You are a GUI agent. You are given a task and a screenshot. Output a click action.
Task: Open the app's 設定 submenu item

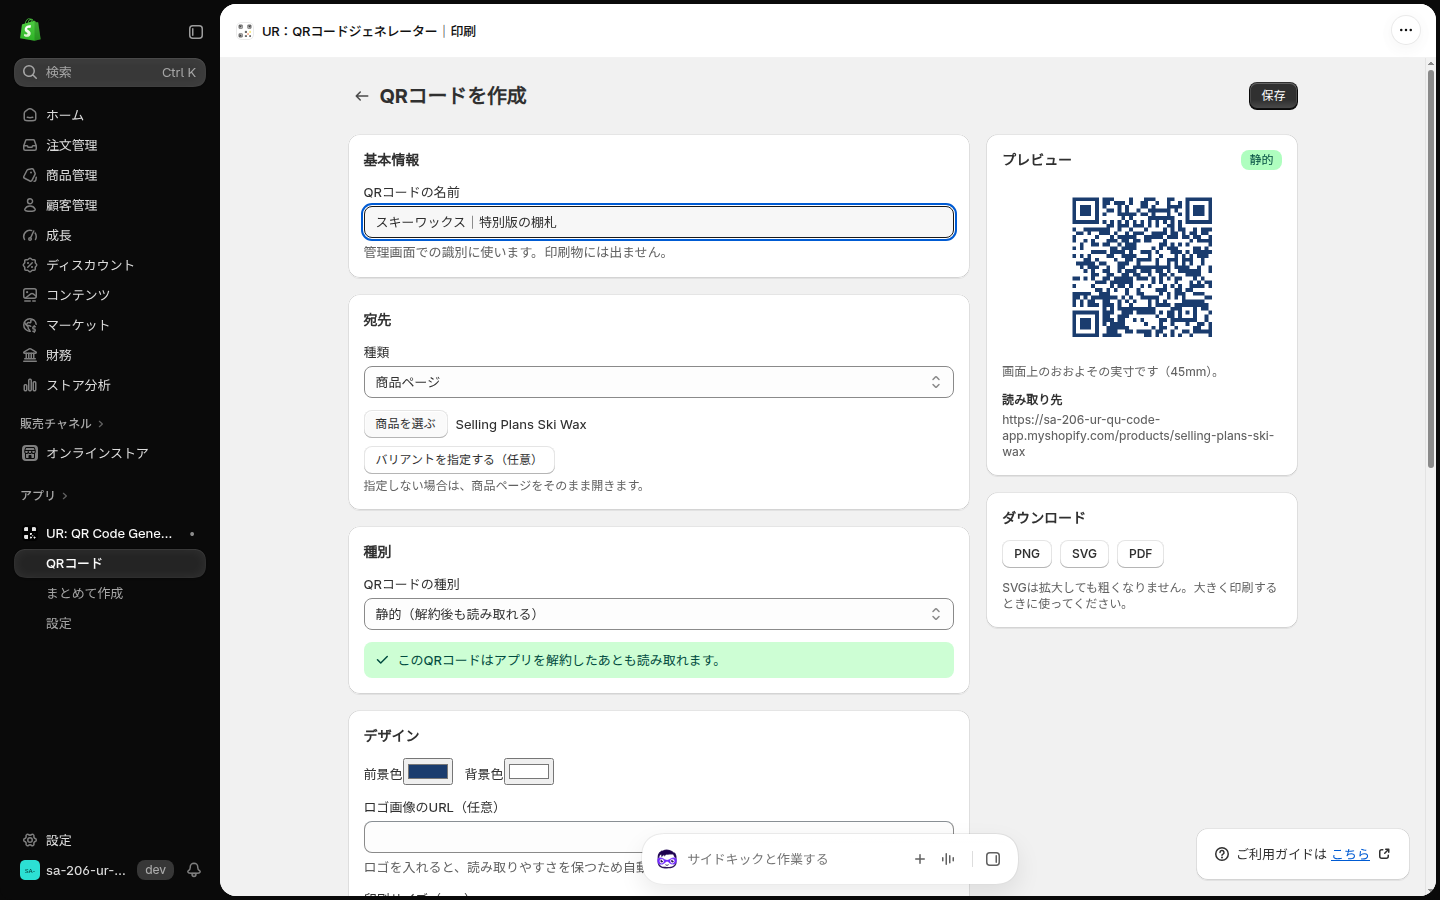pos(110,623)
